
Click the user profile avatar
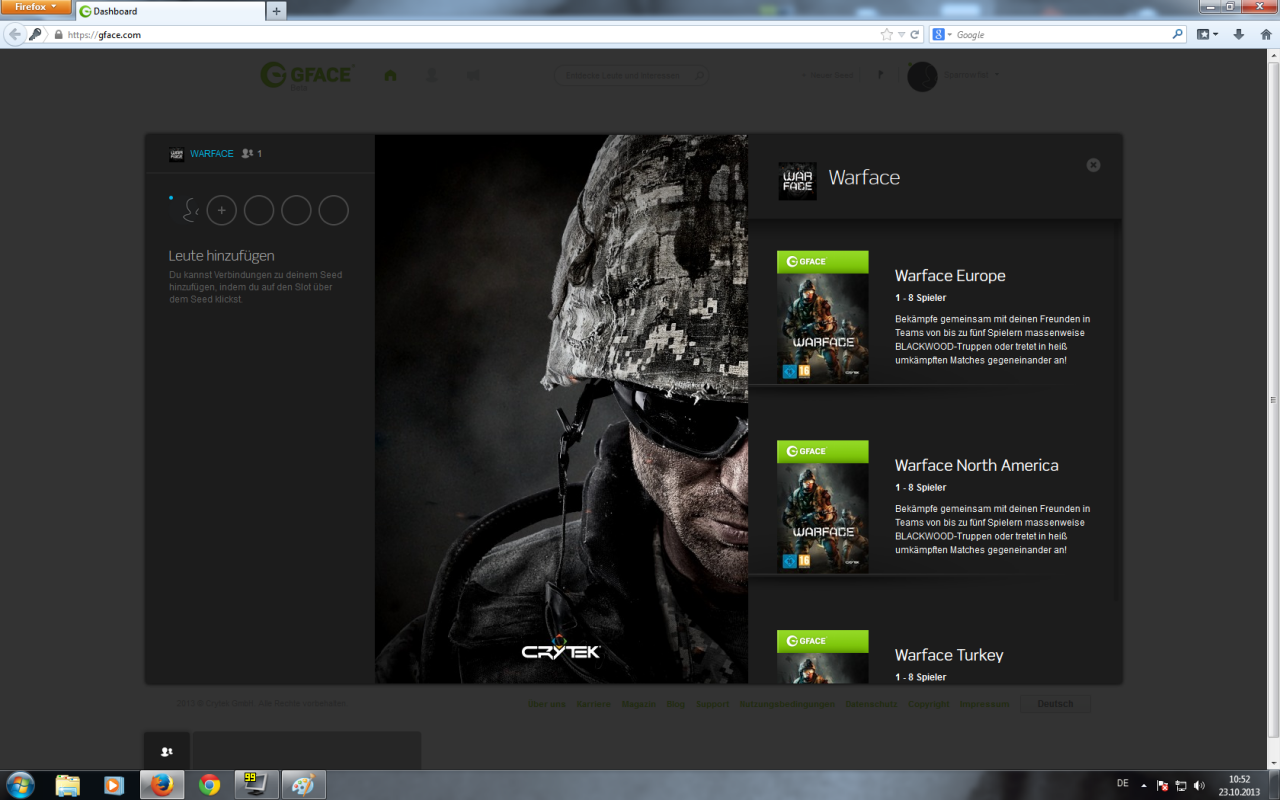pos(922,76)
